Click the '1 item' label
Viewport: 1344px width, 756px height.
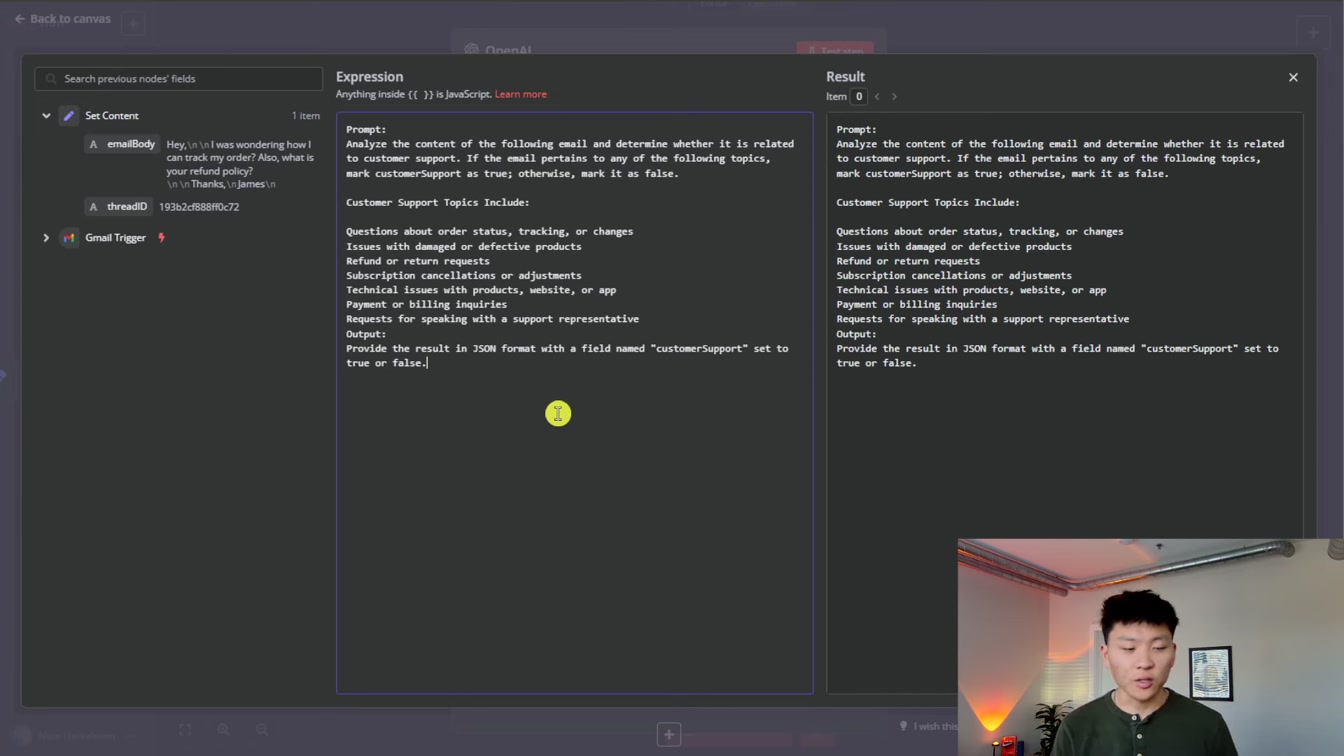point(306,116)
